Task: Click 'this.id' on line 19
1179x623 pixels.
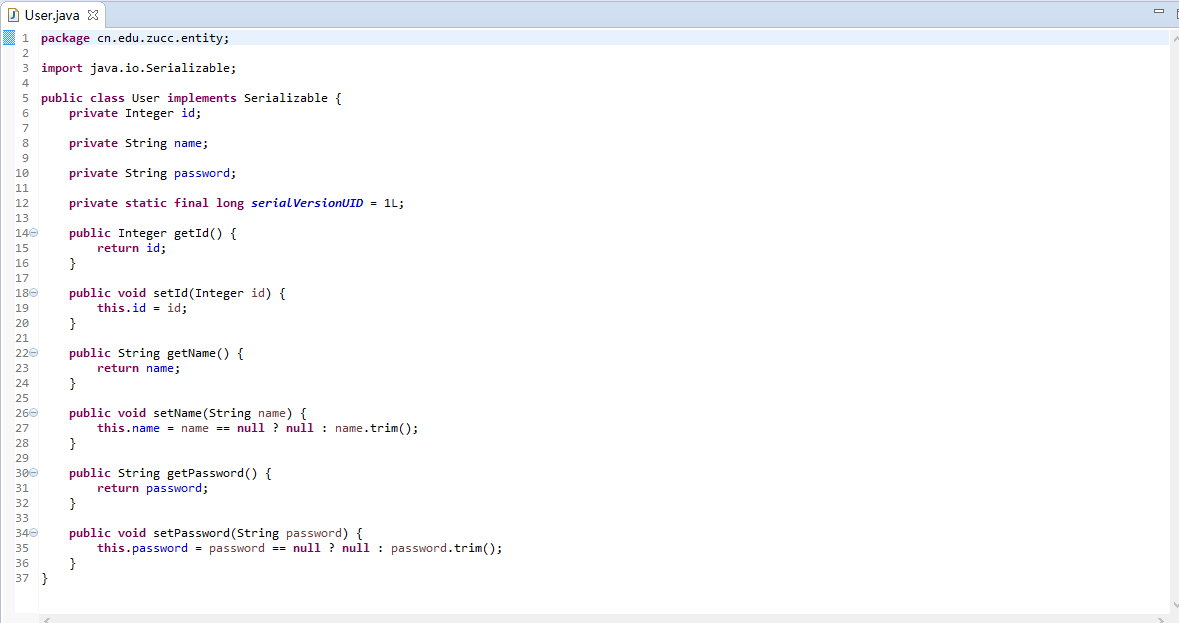Action: pos(121,308)
